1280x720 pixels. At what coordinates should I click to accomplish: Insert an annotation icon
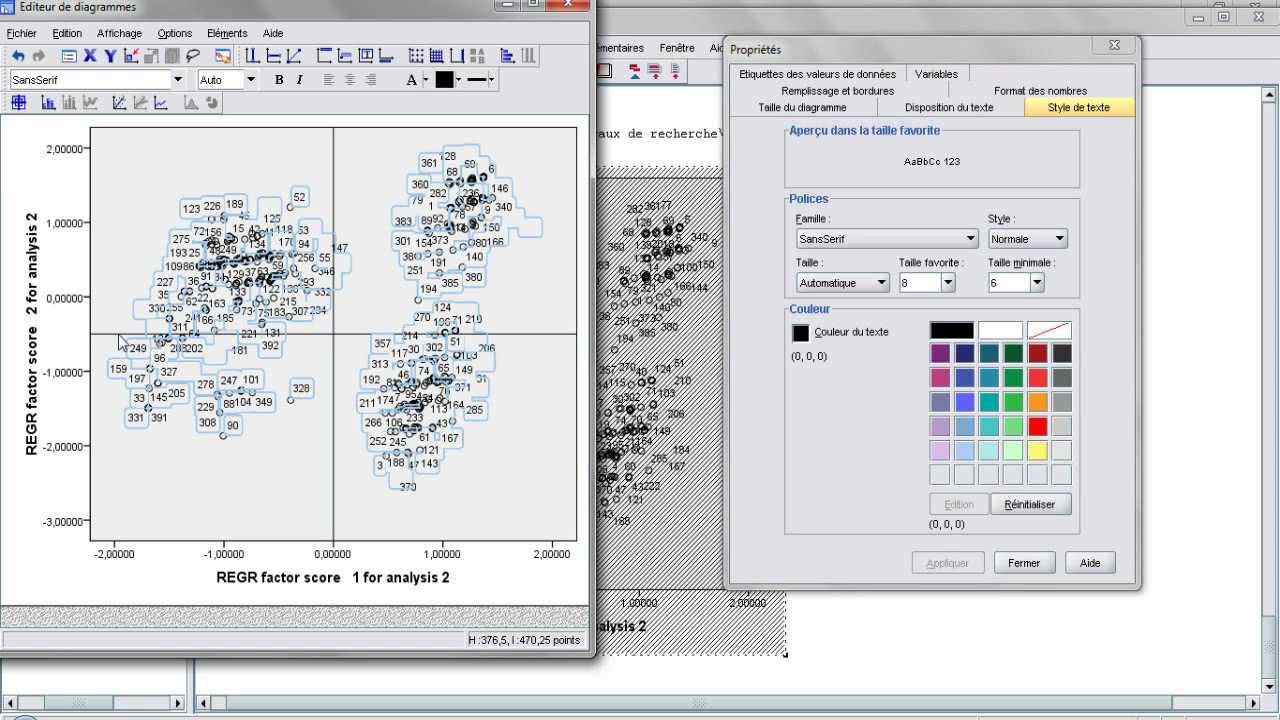tap(345, 56)
